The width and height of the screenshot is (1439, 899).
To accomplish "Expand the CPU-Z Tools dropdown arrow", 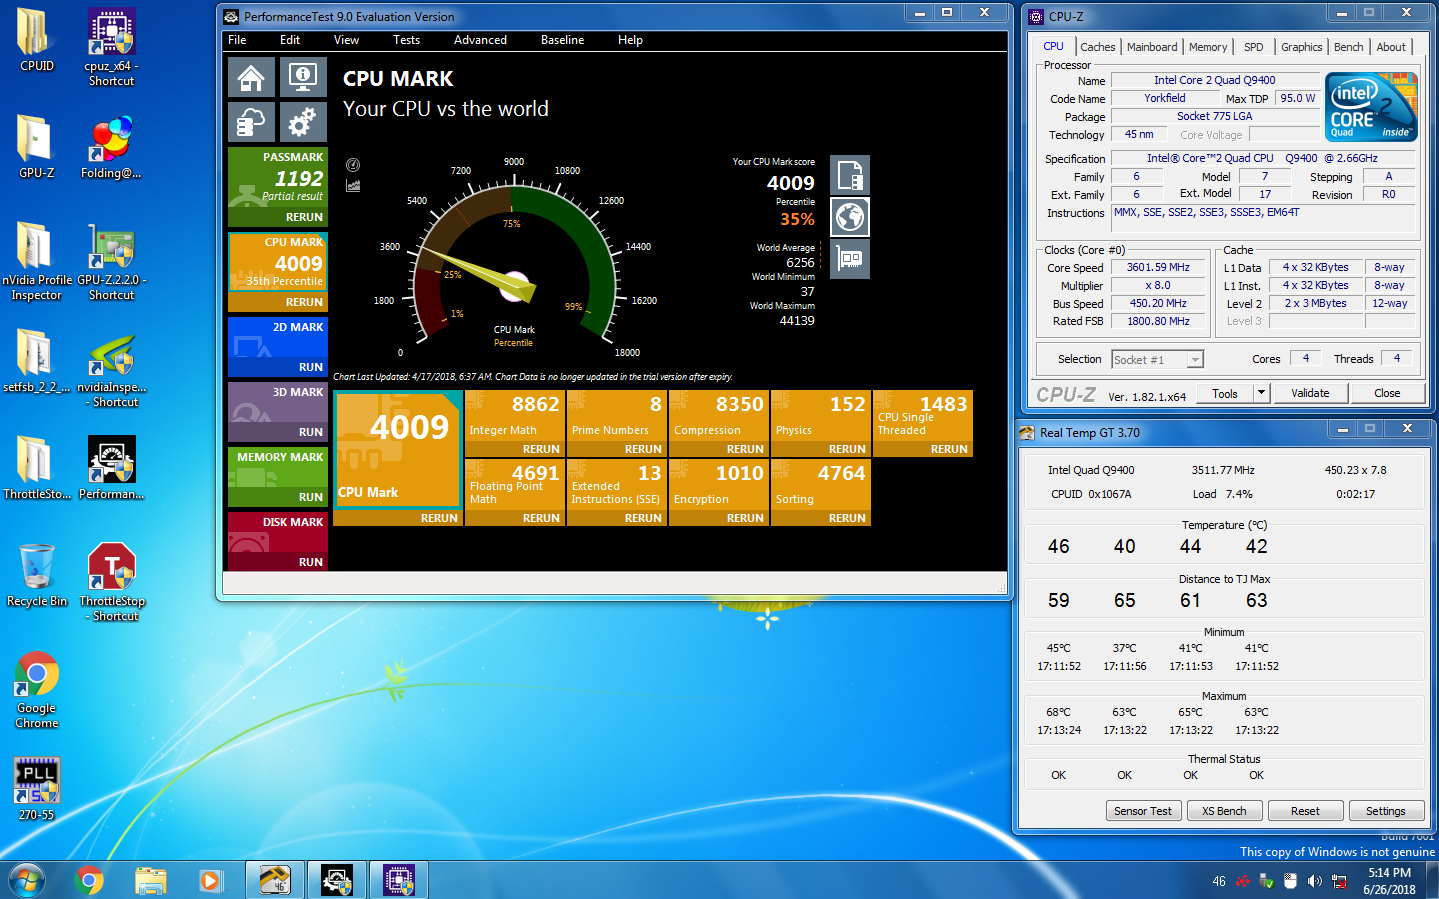I will [1261, 393].
